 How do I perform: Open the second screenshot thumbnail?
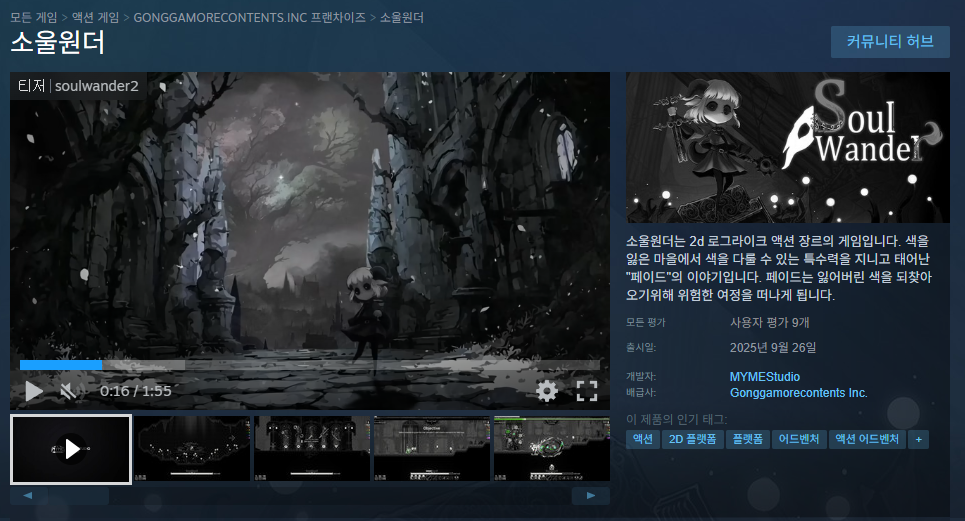pyautogui.click(x=192, y=449)
